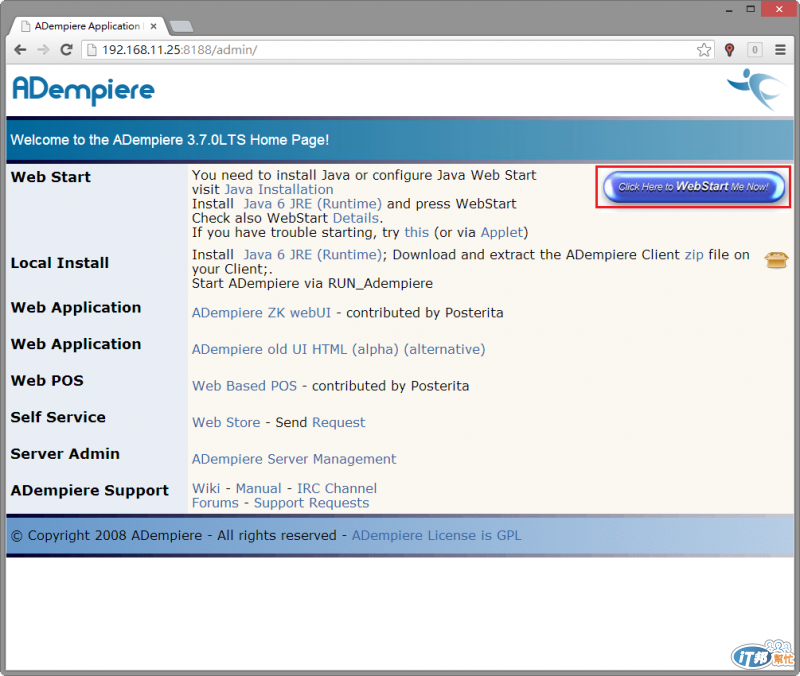800x676 pixels.
Task: Select the ADempiere Application browser tab
Action: click(x=87, y=26)
